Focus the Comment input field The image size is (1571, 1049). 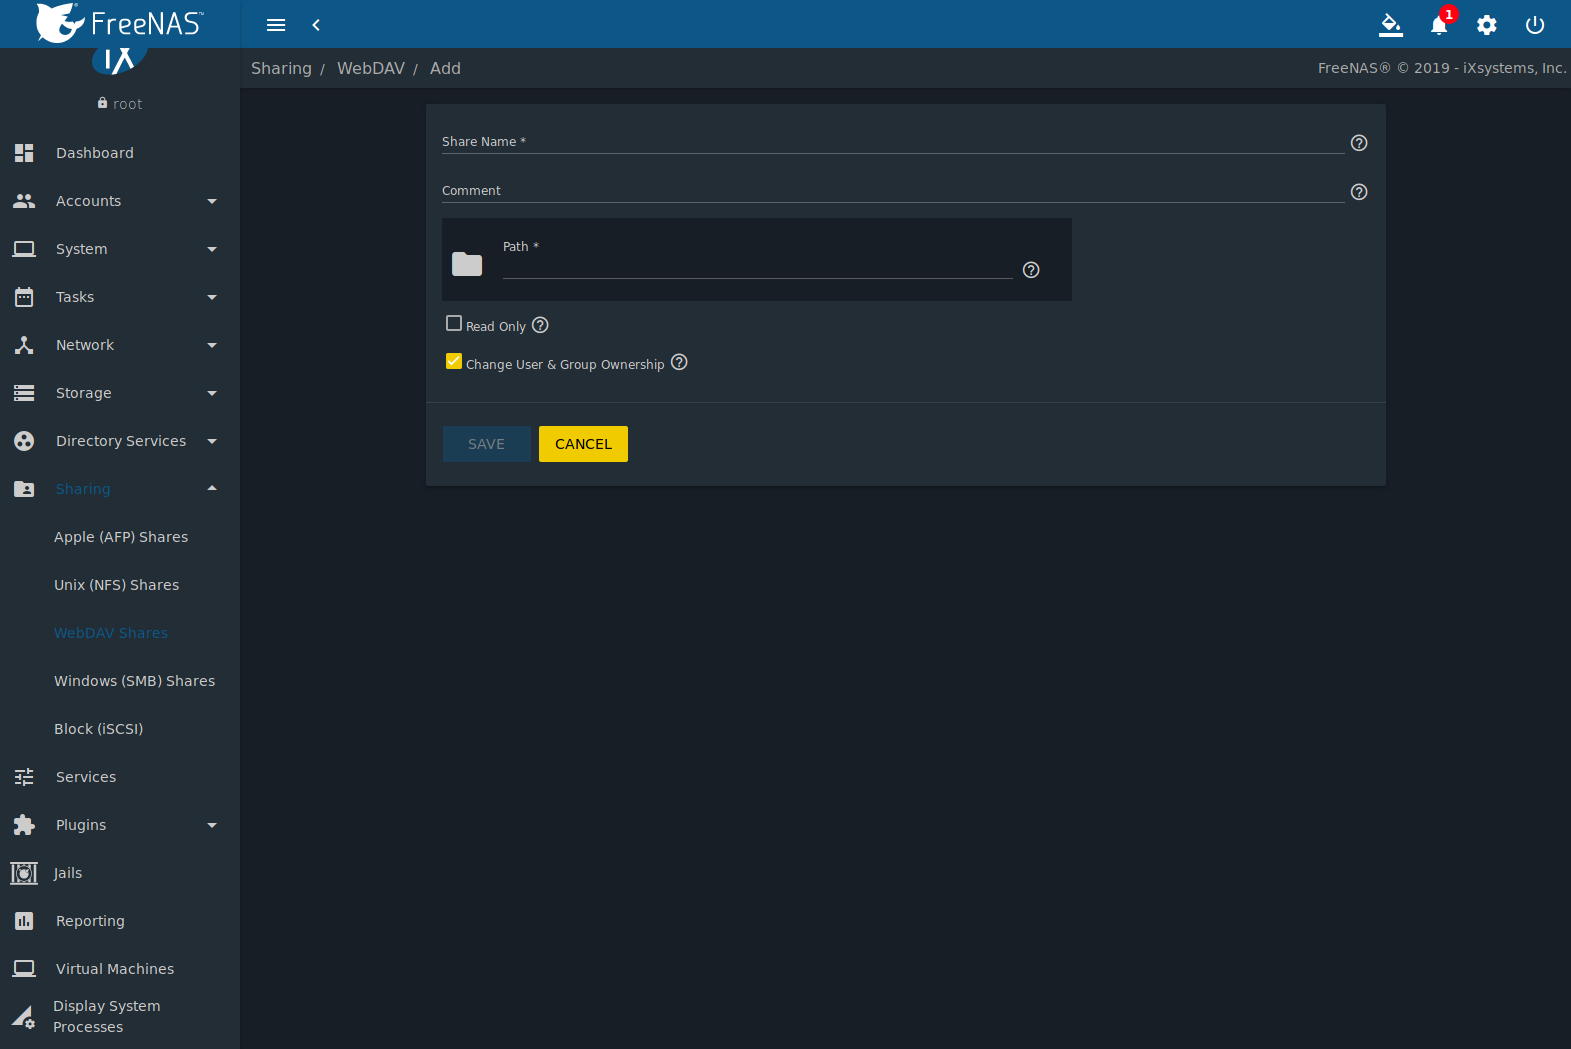point(893,191)
